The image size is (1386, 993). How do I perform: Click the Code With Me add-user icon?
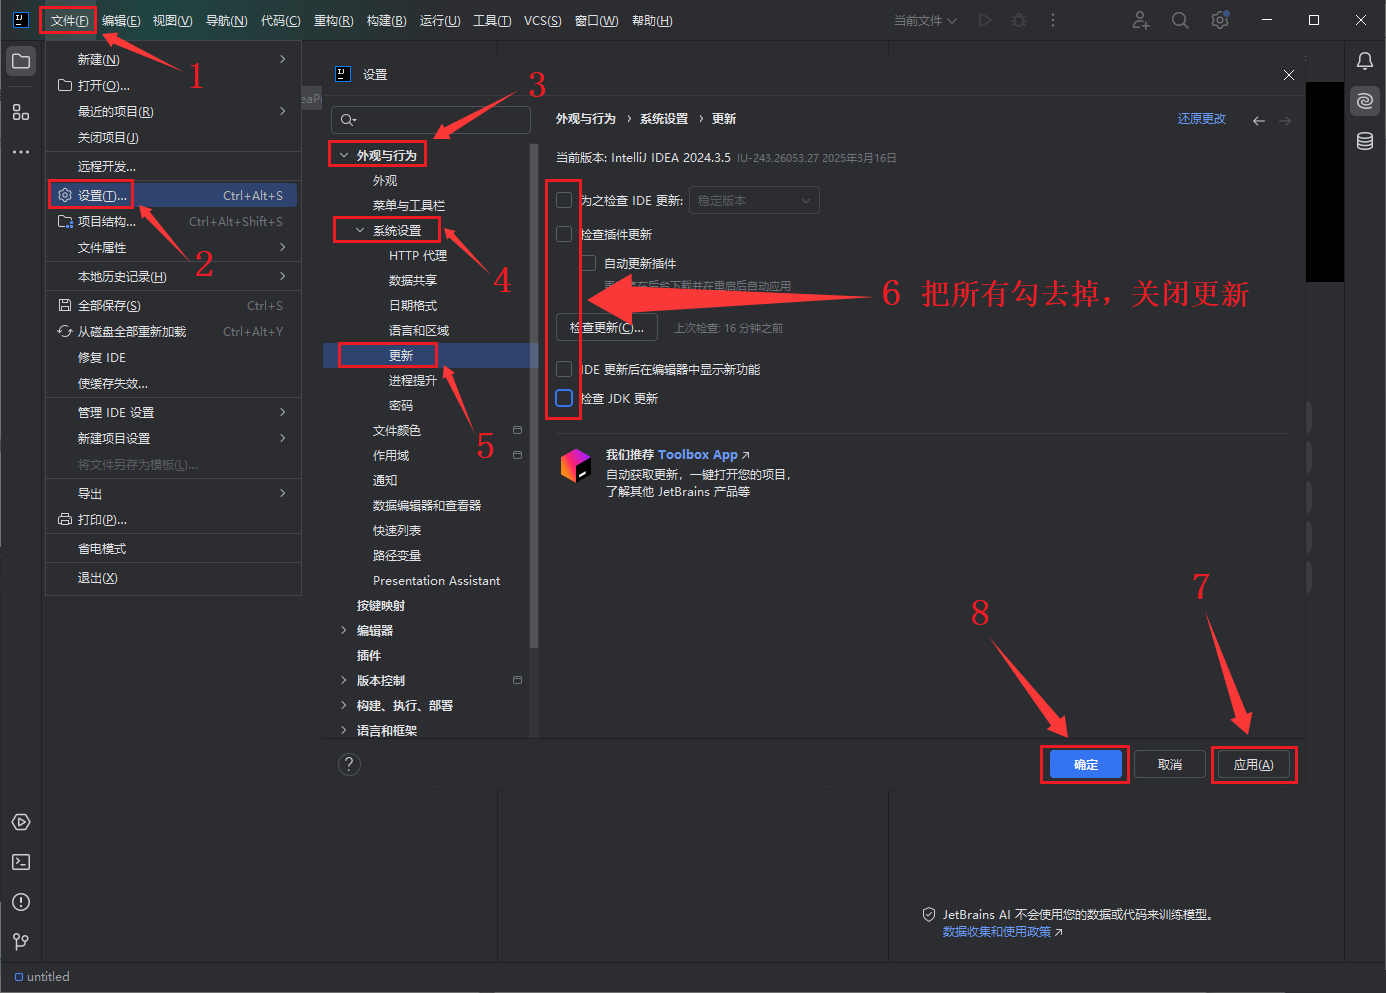click(1141, 20)
